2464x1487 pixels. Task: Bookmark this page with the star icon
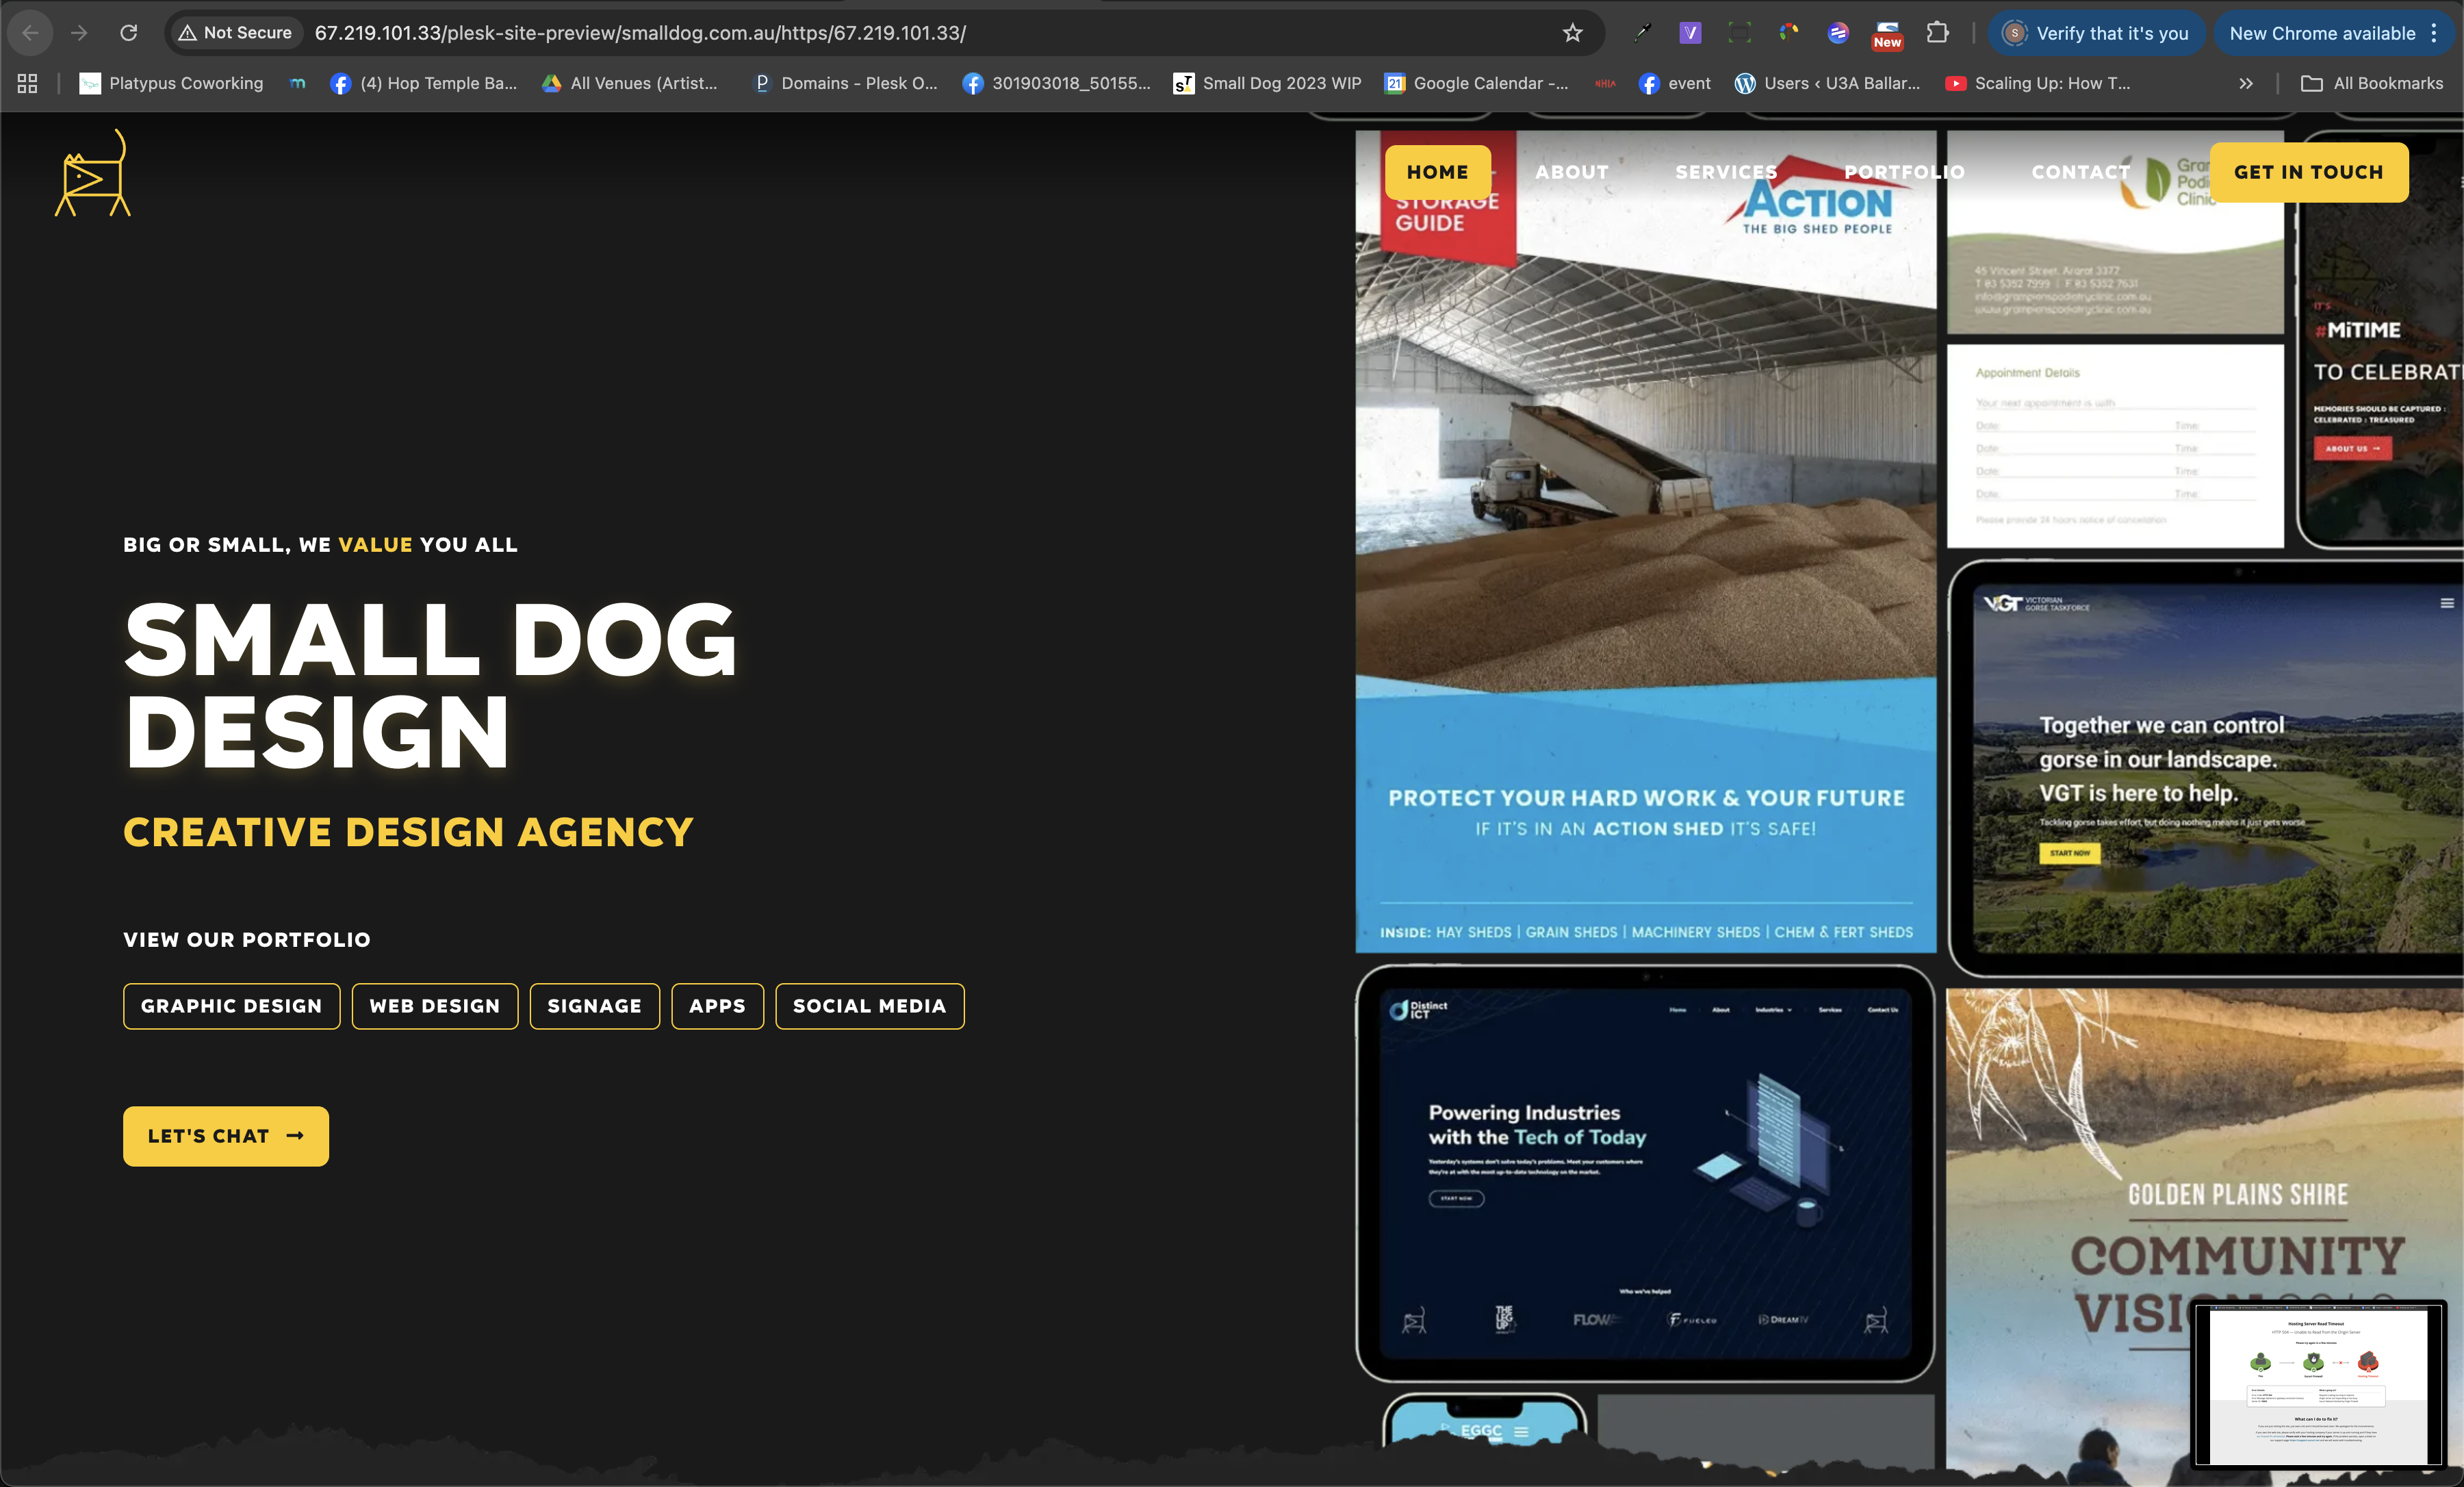coord(1572,33)
